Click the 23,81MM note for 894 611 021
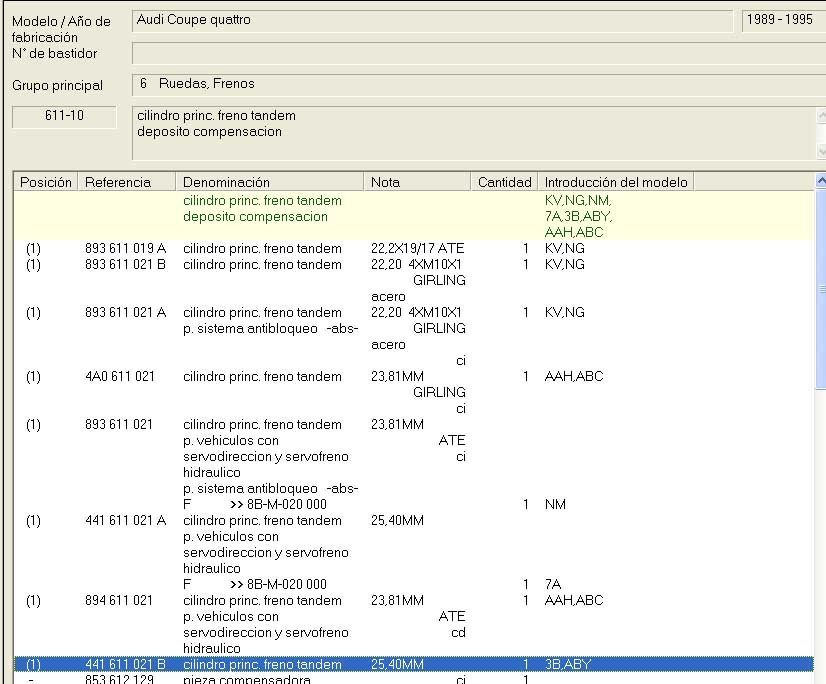Screen dimensions: 826x684 tap(397, 600)
